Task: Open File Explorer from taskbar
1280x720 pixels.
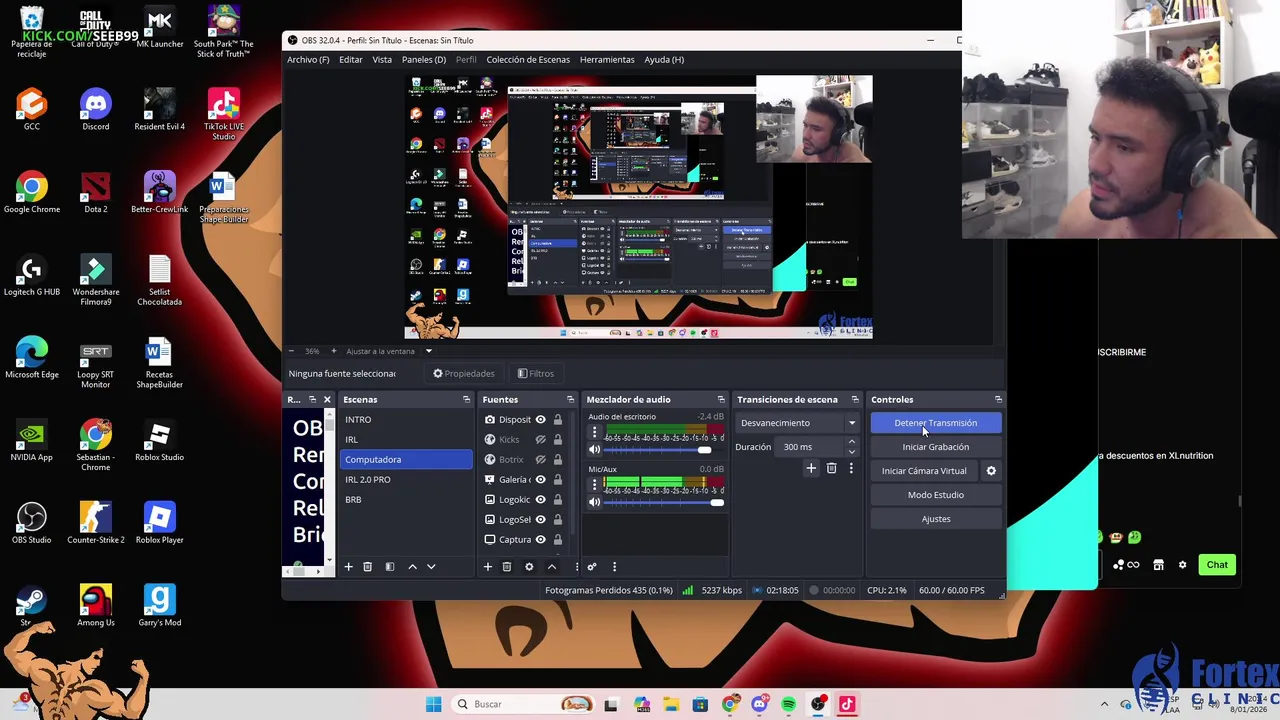Action: coord(670,704)
